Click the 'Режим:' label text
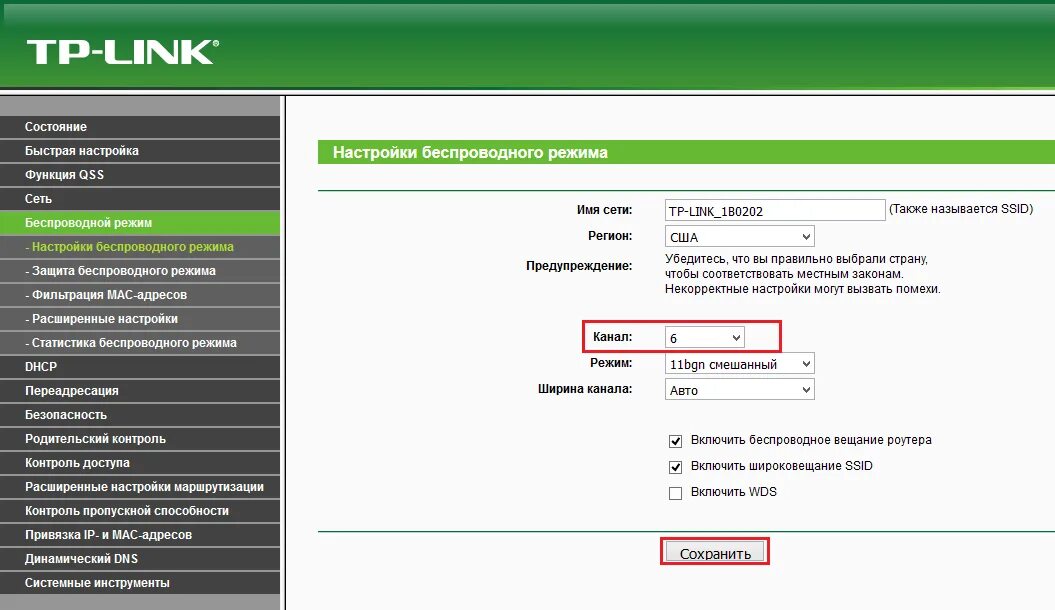This screenshot has height=610, width=1055. (611, 363)
